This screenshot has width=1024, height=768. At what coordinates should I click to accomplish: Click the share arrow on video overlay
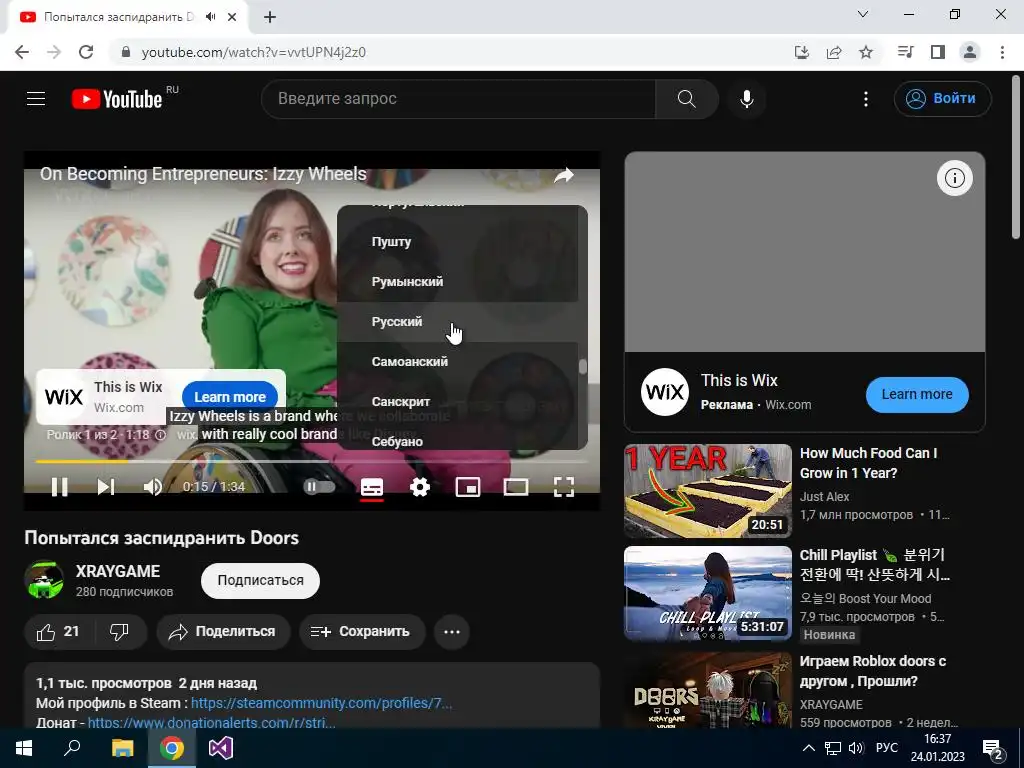coord(564,175)
